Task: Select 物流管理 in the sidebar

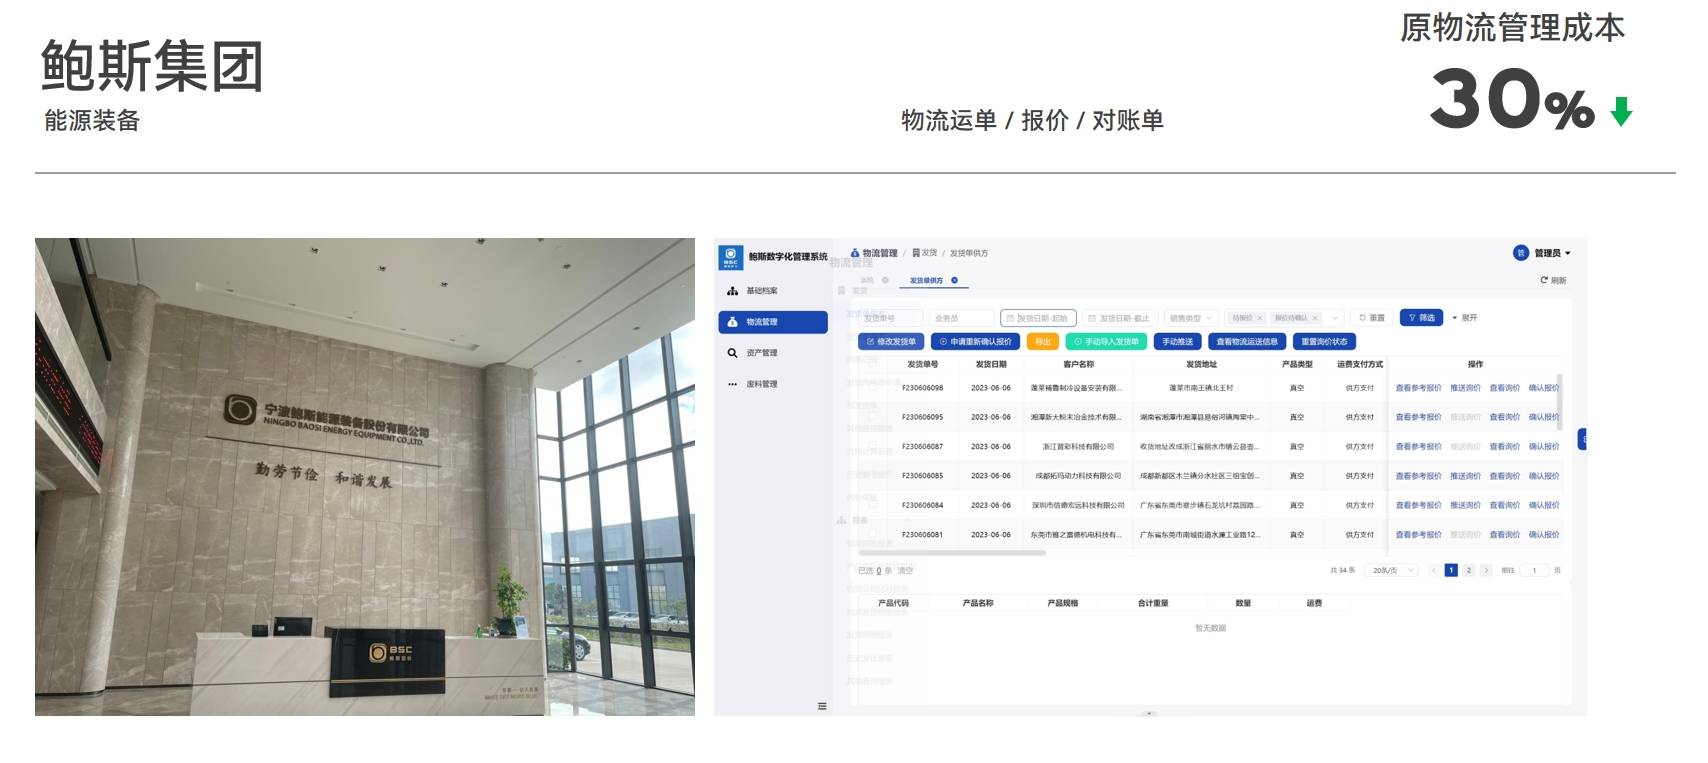Action: coord(772,322)
